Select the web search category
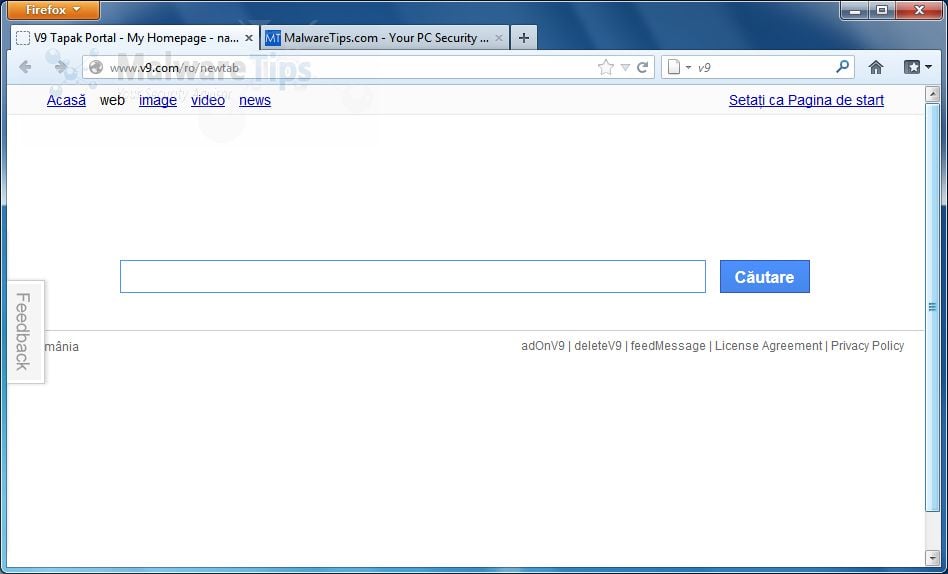The height and width of the screenshot is (574, 948). (x=112, y=100)
